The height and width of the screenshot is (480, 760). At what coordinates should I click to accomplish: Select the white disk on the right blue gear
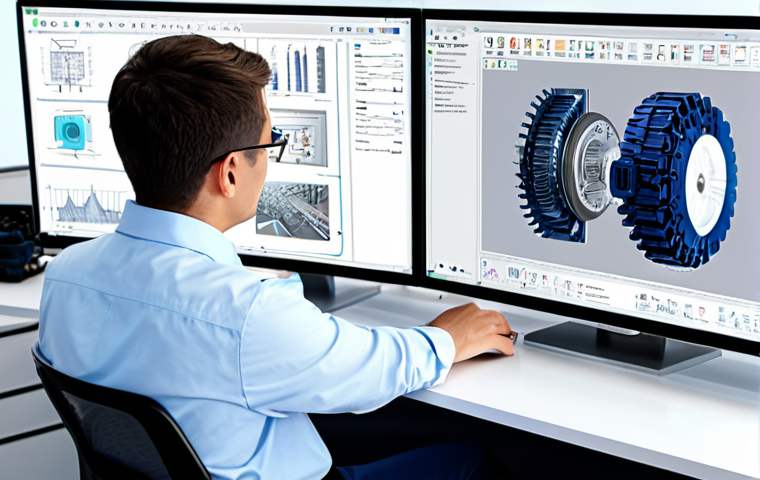tap(706, 185)
